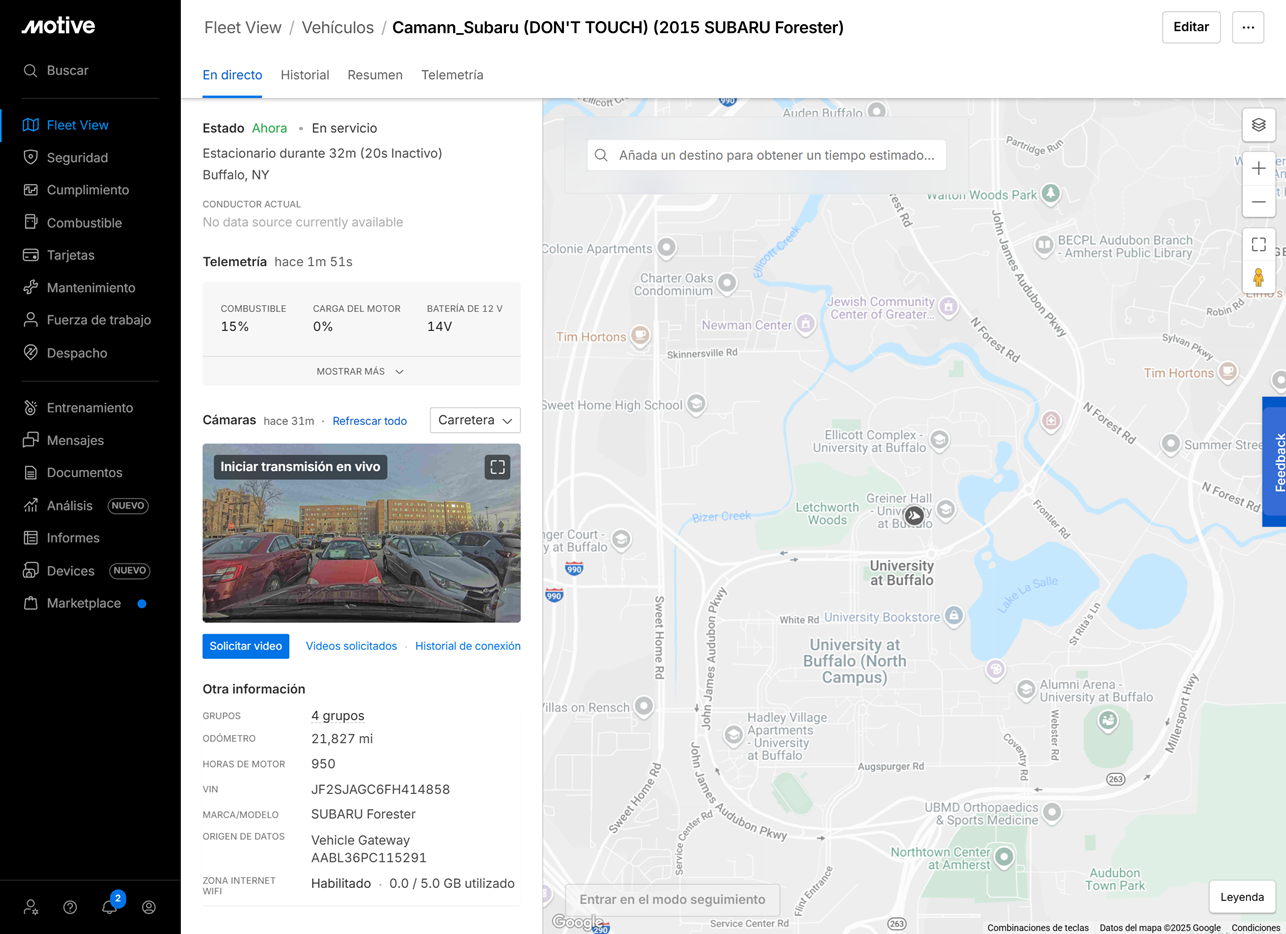Switch to the Telemetría tab
The width and height of the screenshot is (1286, 934).
(452, 75)
